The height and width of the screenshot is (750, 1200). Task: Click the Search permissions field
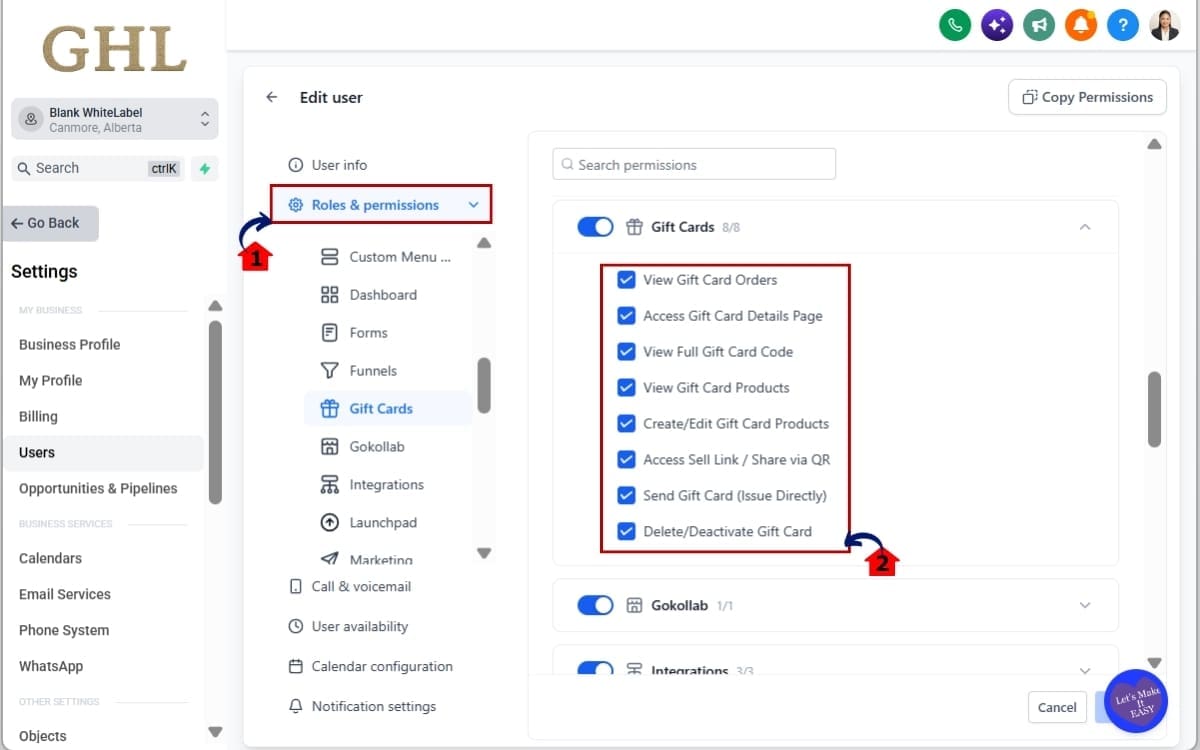coord(694,165)
